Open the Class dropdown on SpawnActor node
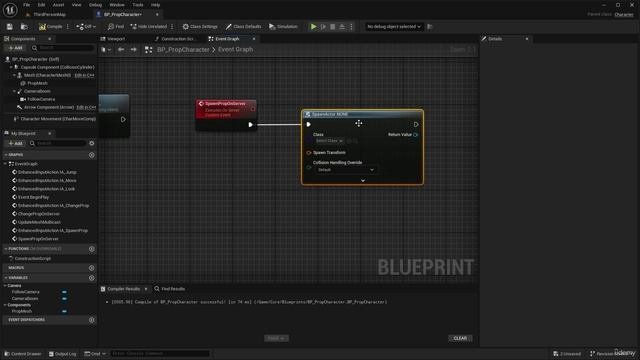 coord(329,141)
